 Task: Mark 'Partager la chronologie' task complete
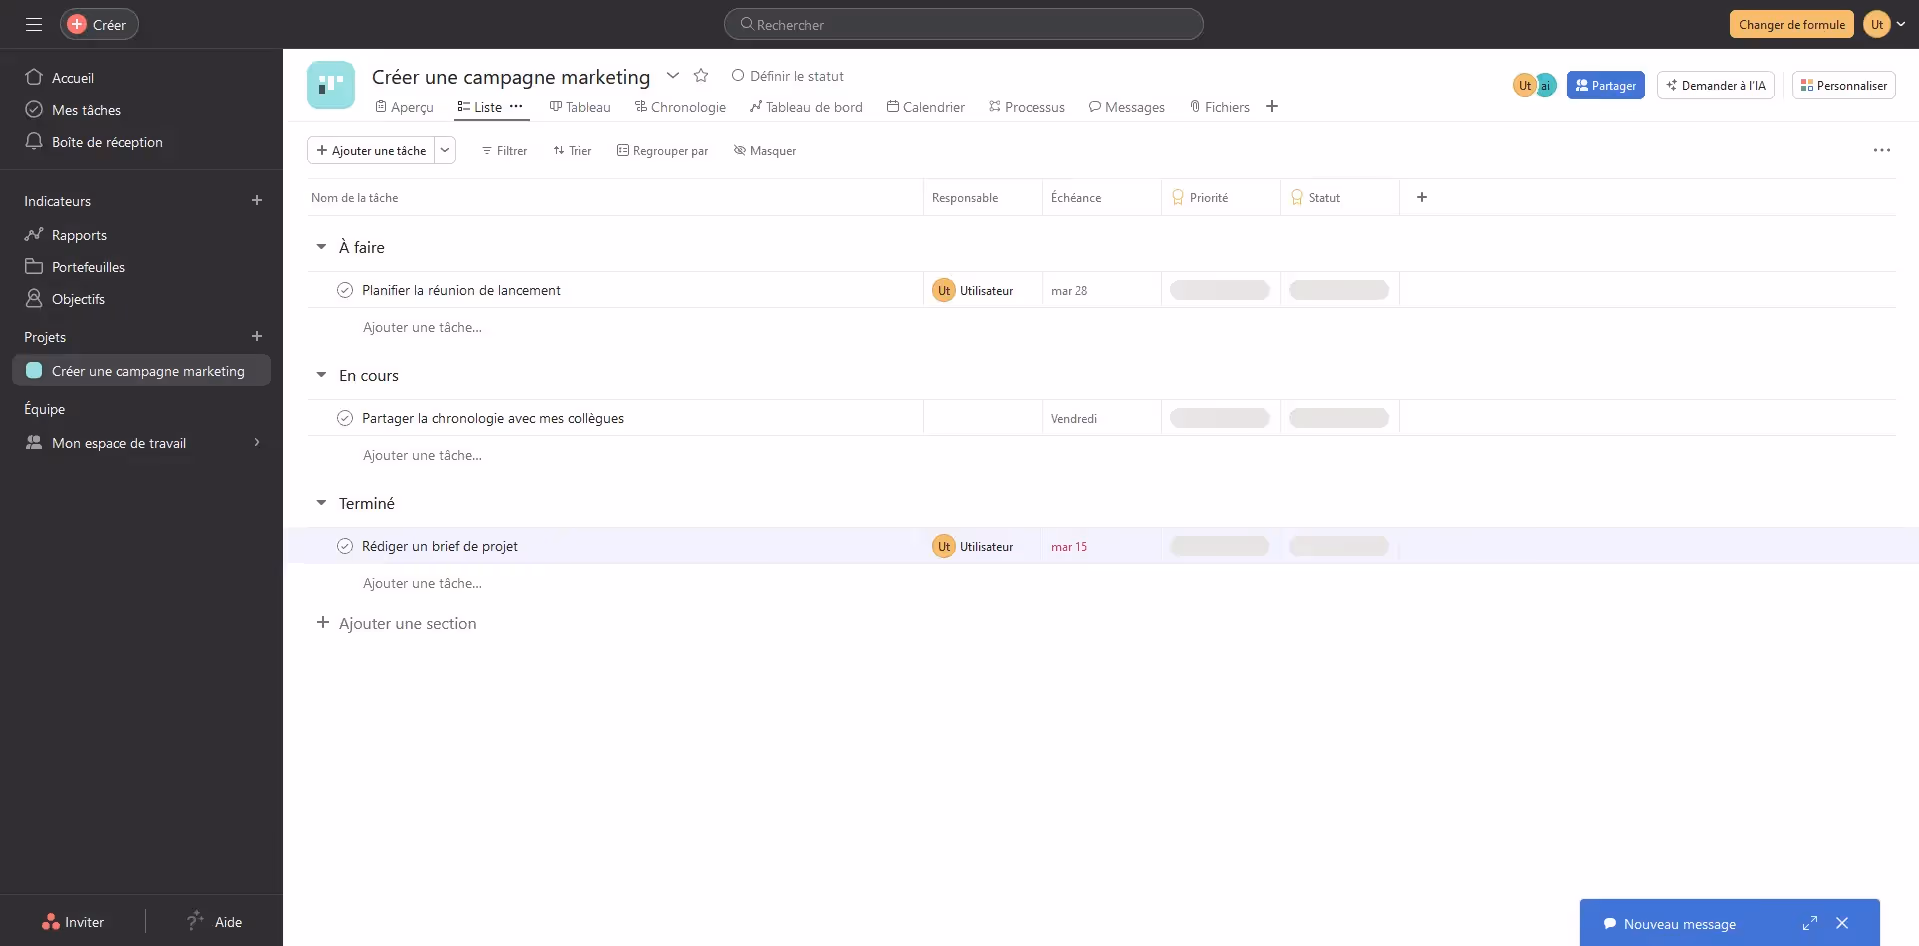pos(345,418)
